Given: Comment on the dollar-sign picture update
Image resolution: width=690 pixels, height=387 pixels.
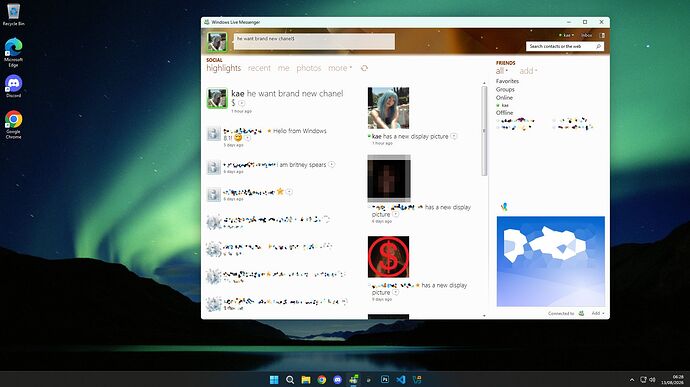Looking at the screenshot, I should (396, 292).
